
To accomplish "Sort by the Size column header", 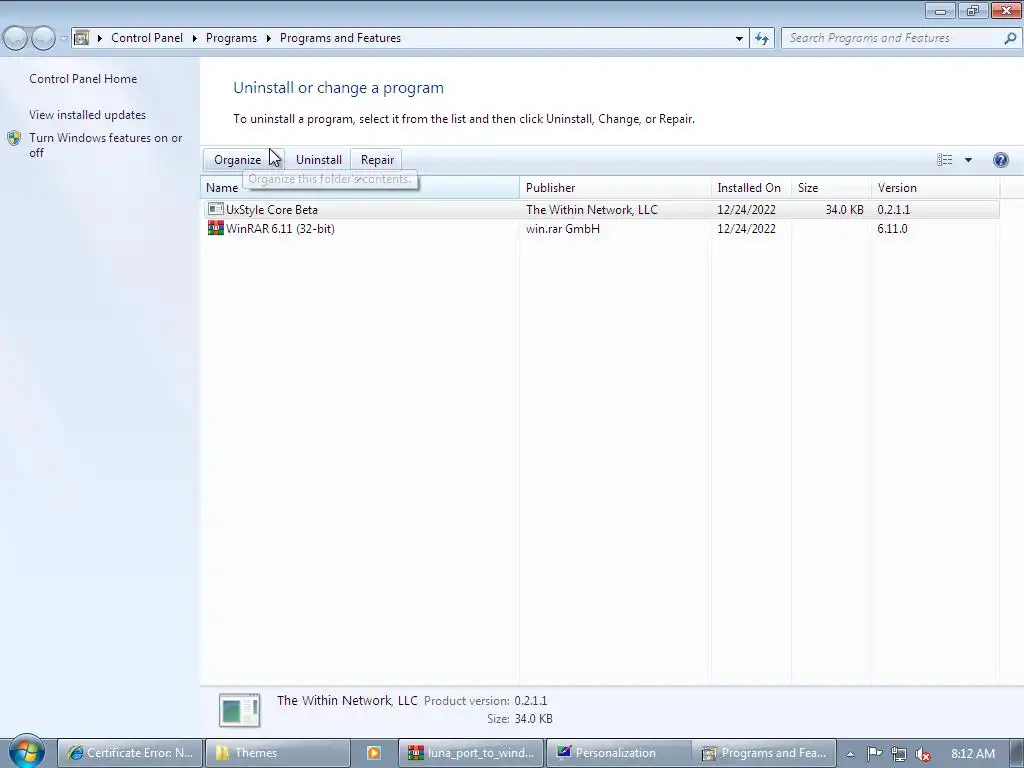I will [831, 188].
